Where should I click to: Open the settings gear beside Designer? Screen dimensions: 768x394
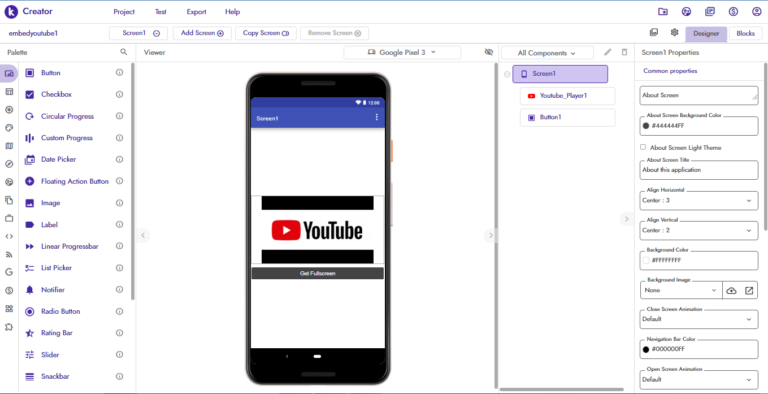[x=674, y=33]
